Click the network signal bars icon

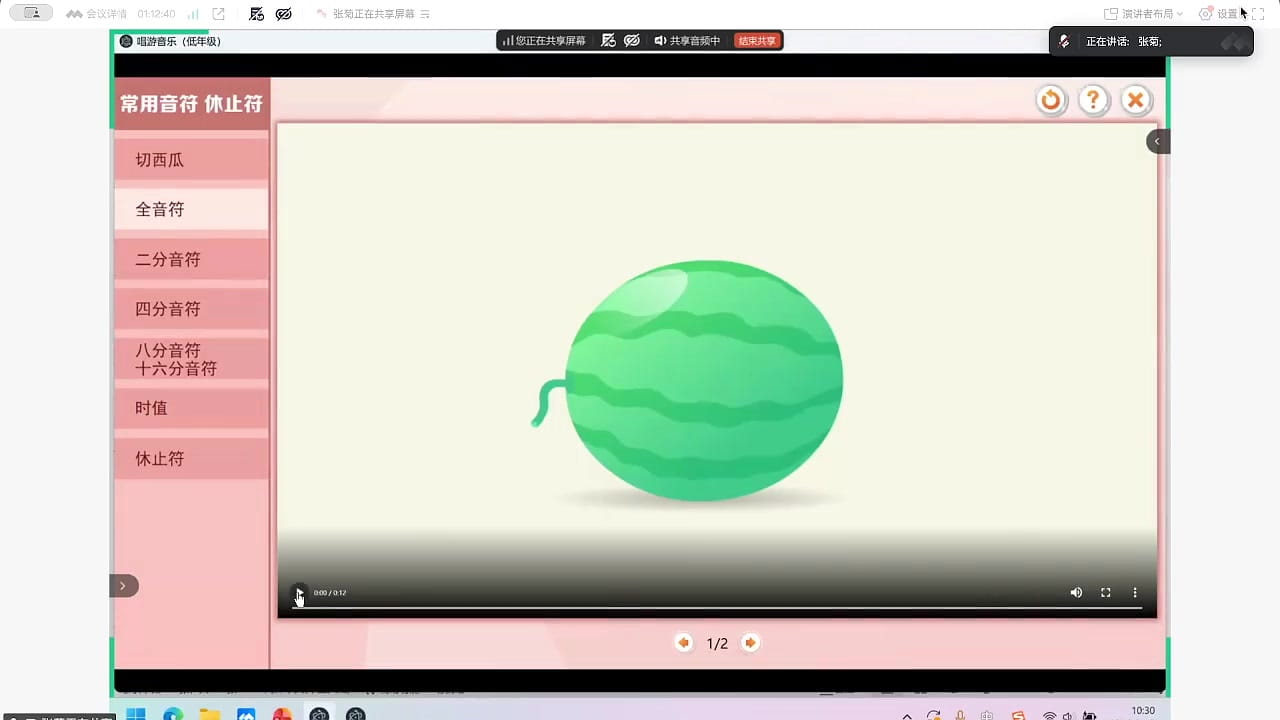192,14
